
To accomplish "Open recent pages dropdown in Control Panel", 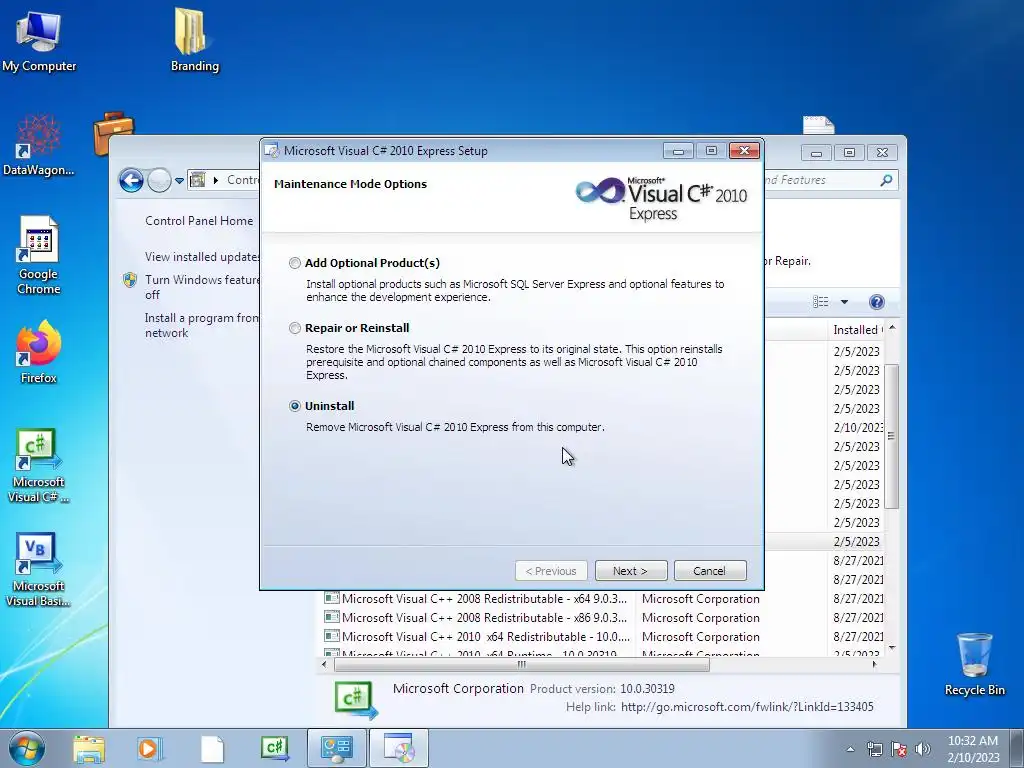I will click(179, 180).
